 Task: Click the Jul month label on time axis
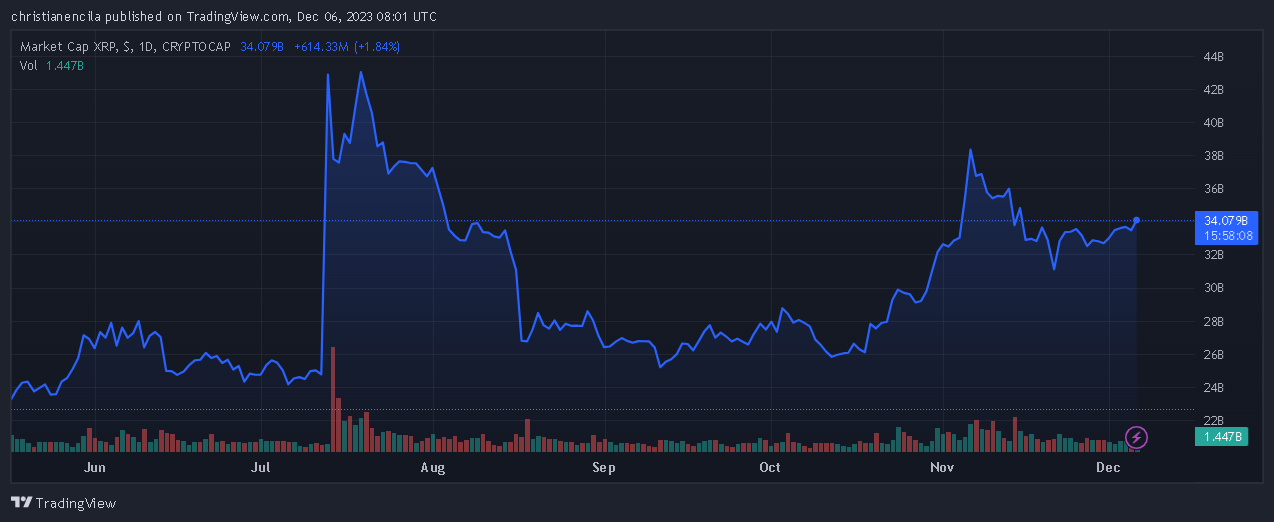[x=261, y=467]
